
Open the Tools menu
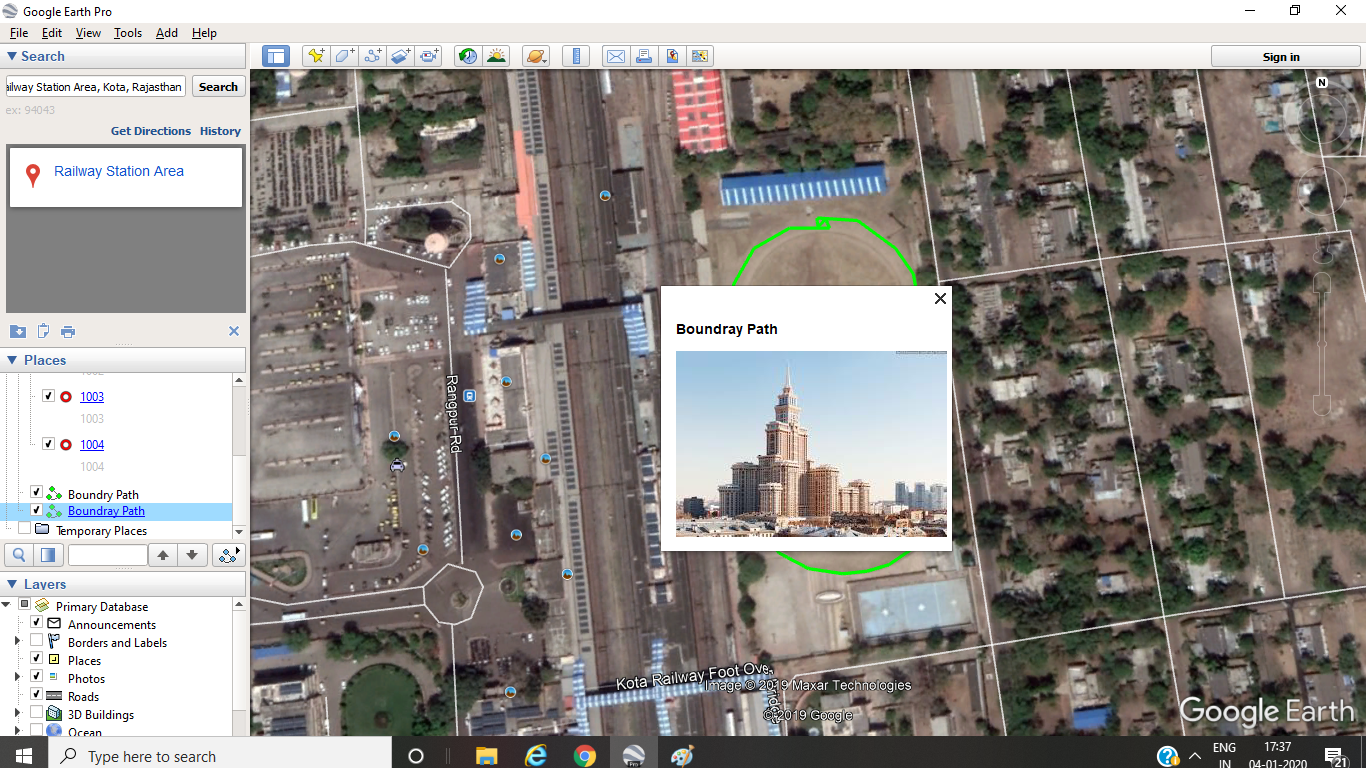[128, 33]
